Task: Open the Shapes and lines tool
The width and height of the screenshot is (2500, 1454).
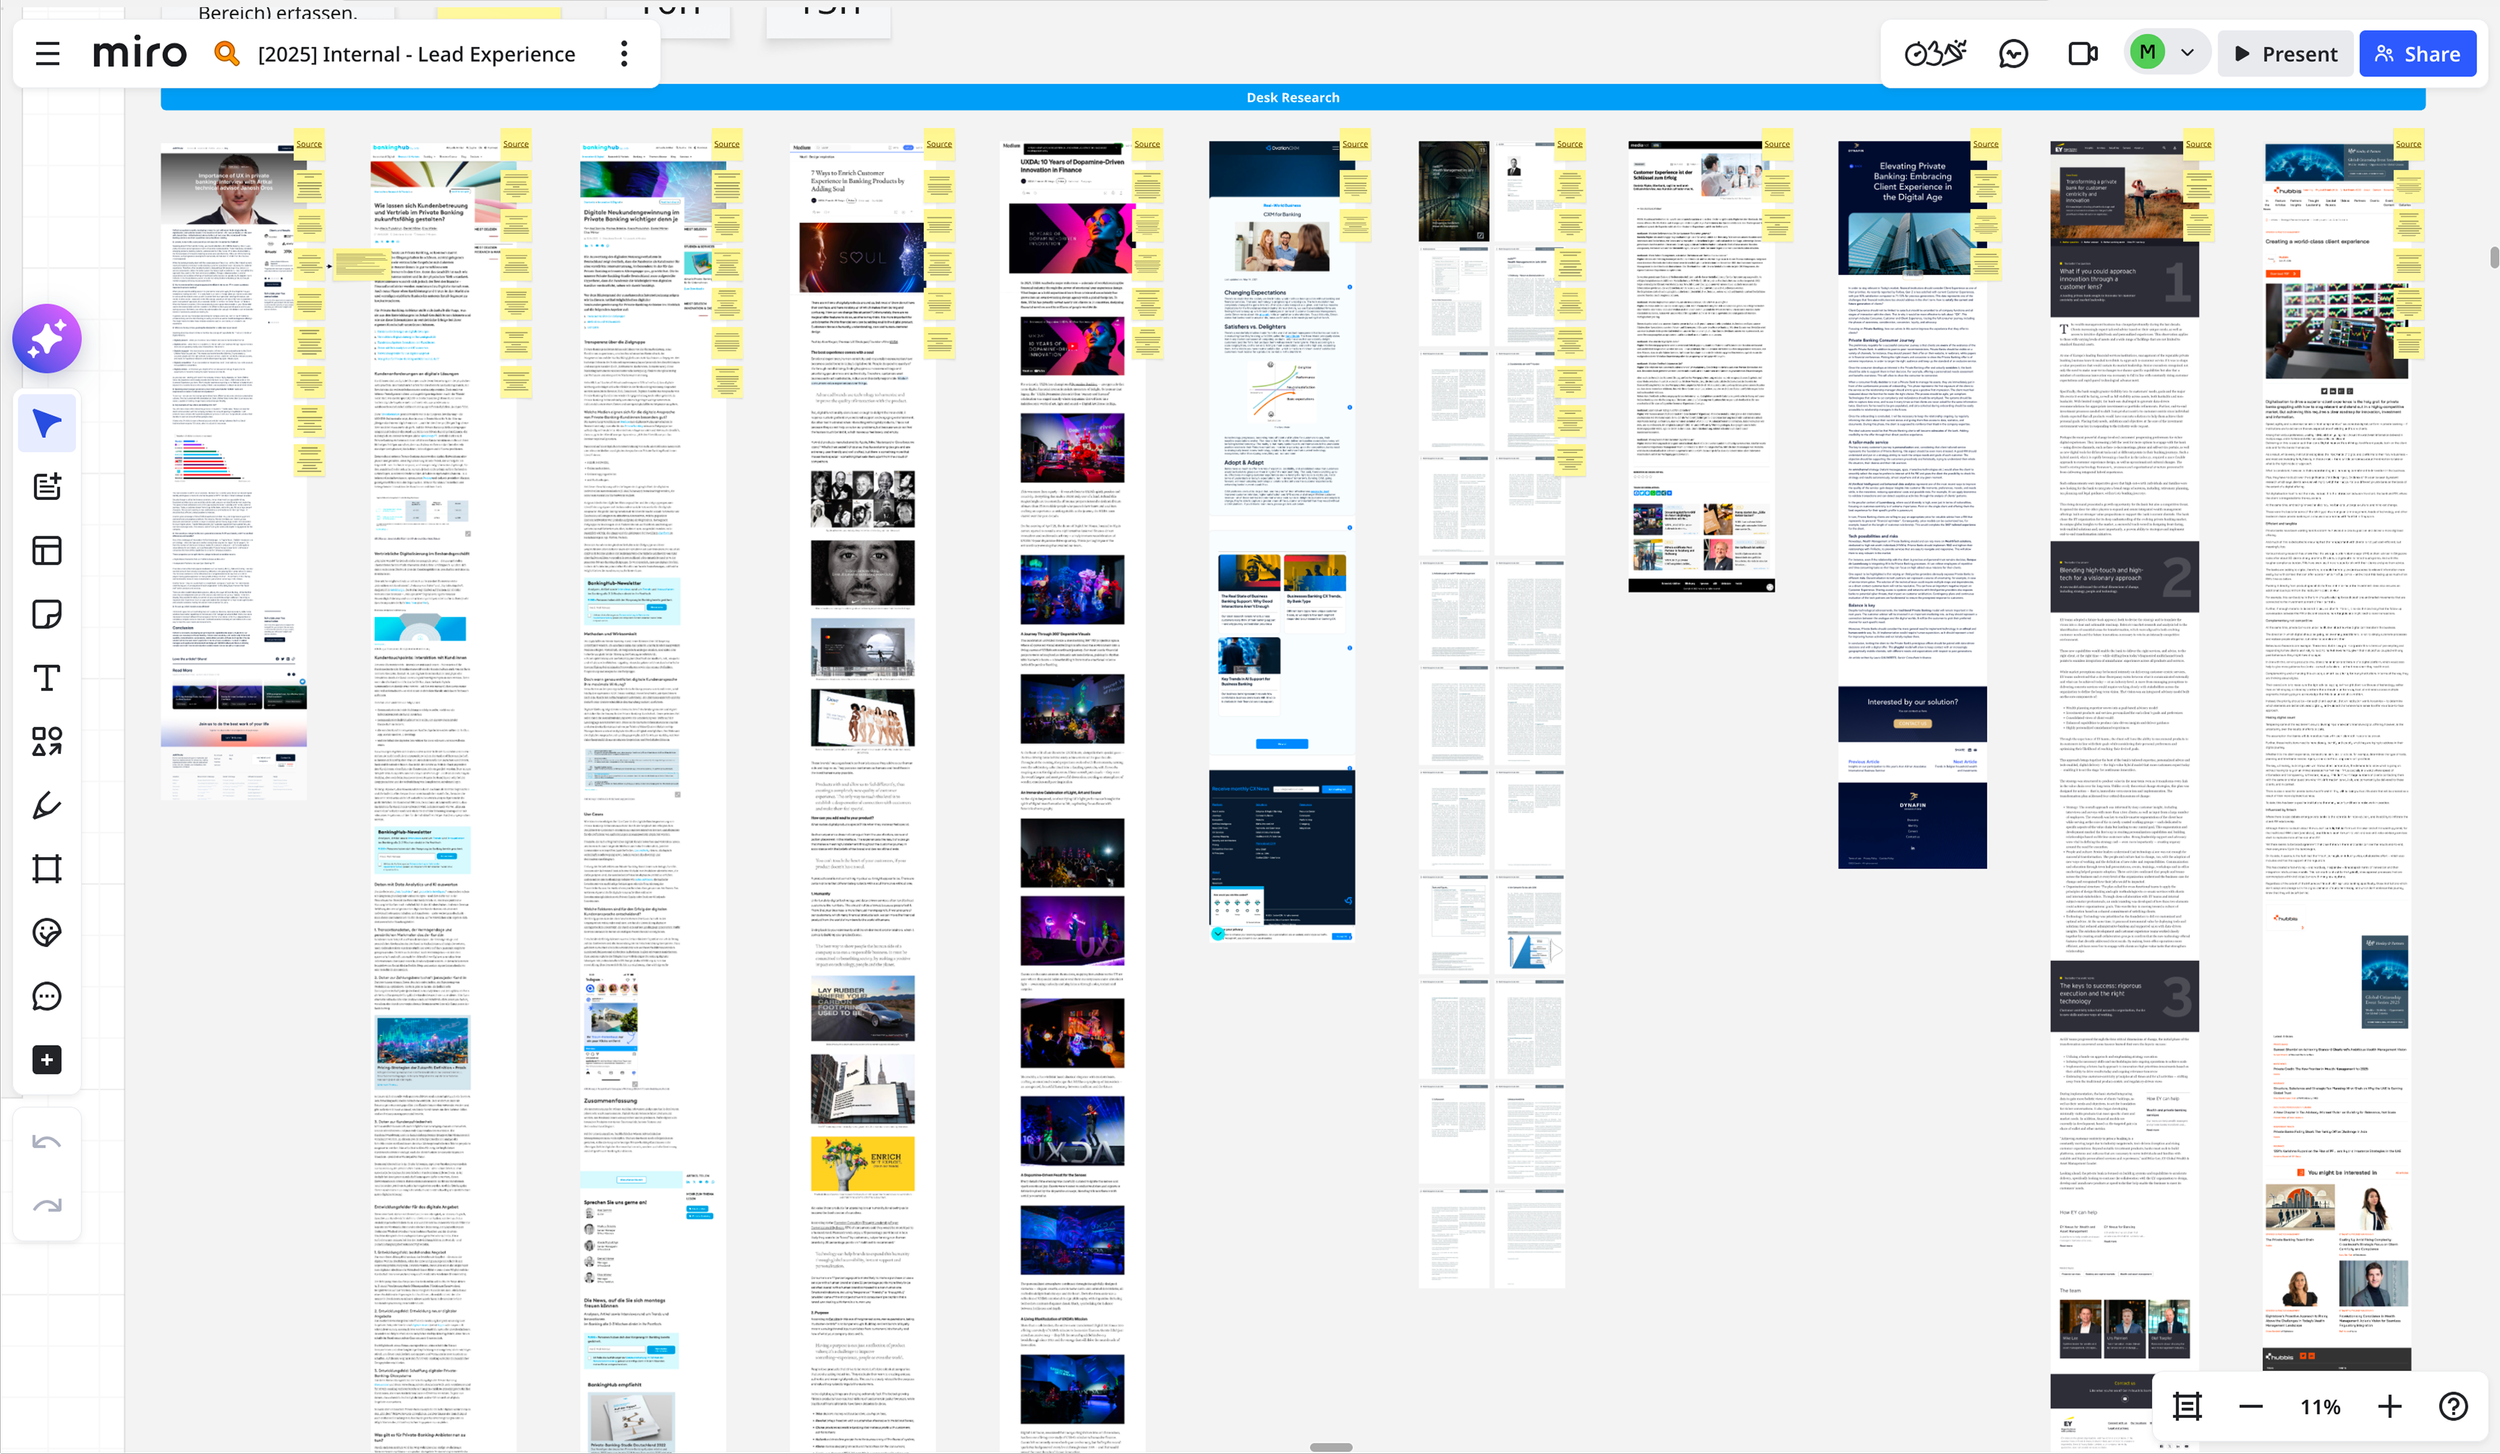Action: [x=47, y=741]
